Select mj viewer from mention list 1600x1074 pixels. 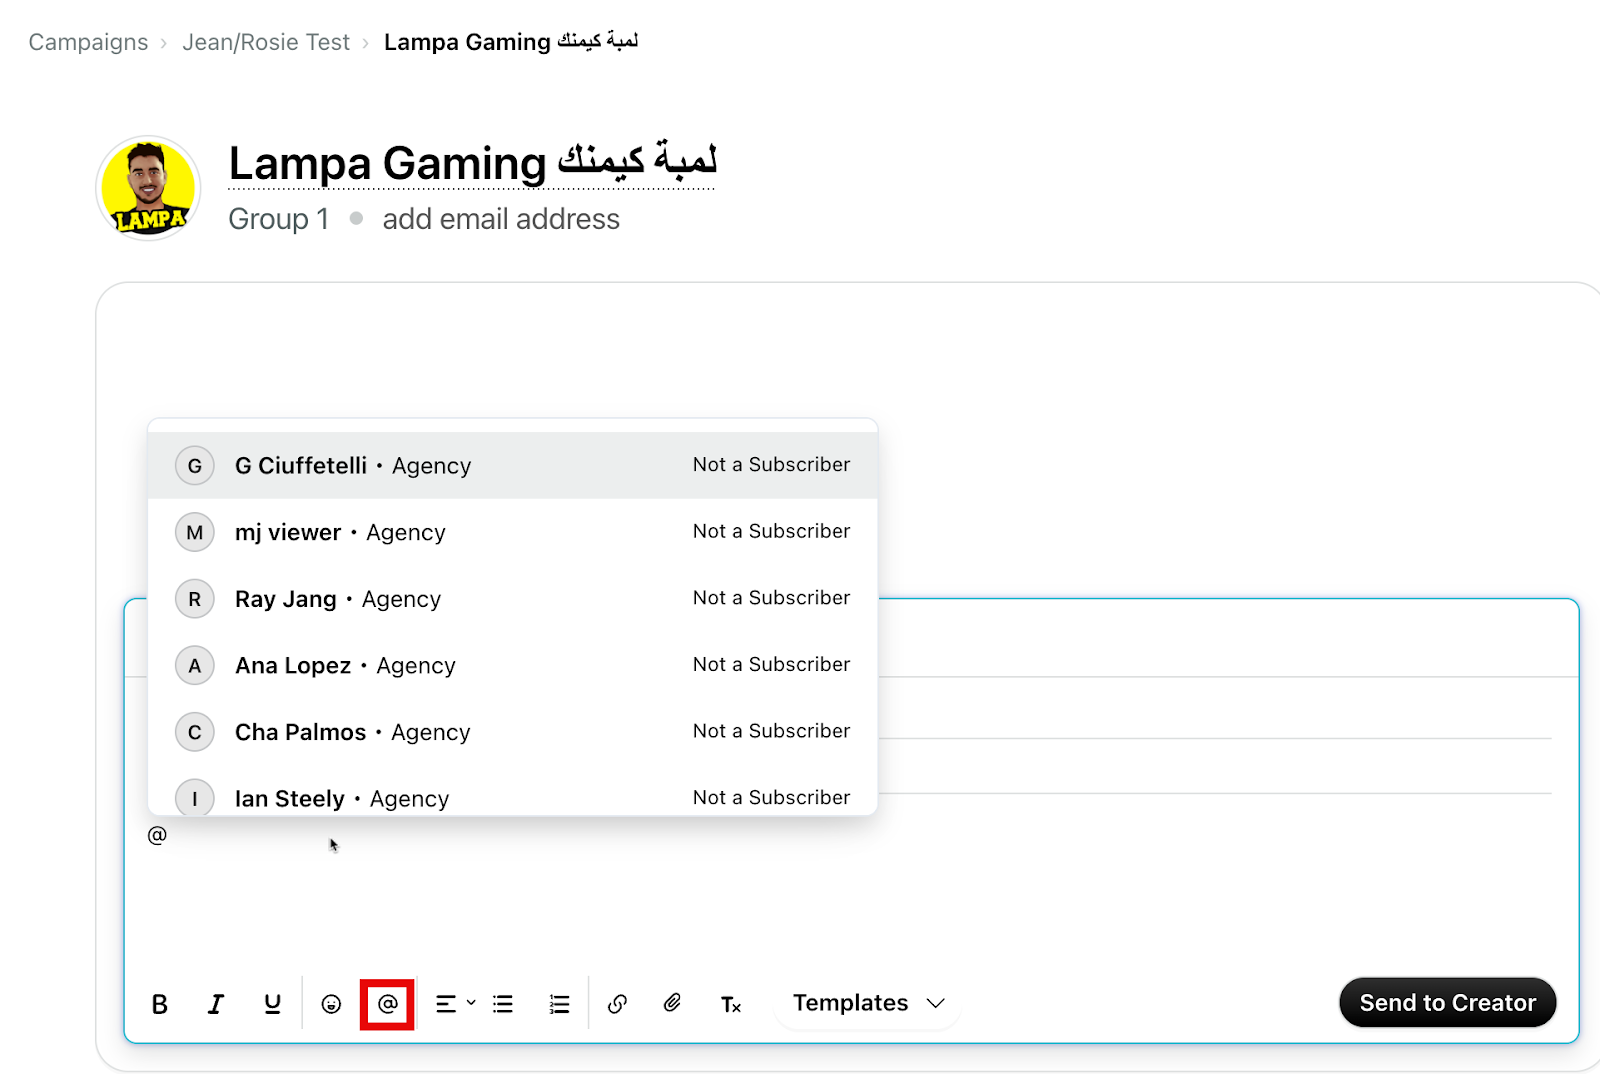tap(512, 532)
